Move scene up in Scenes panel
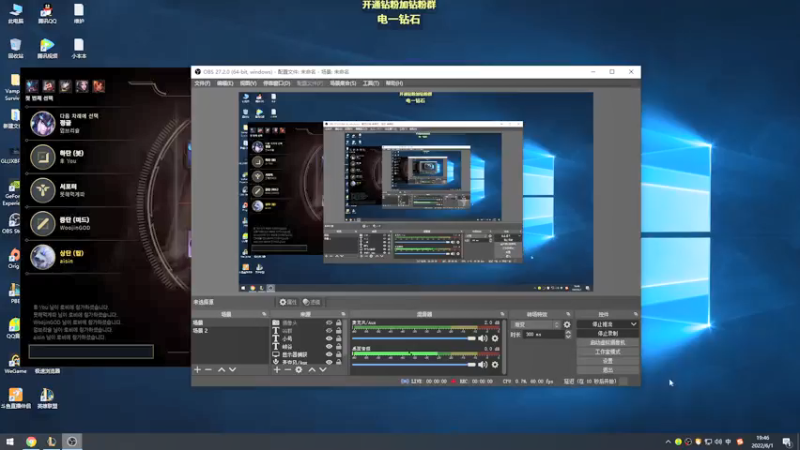Image resolution: width=800 pixels, height=450 pixels. coord(221,369)
